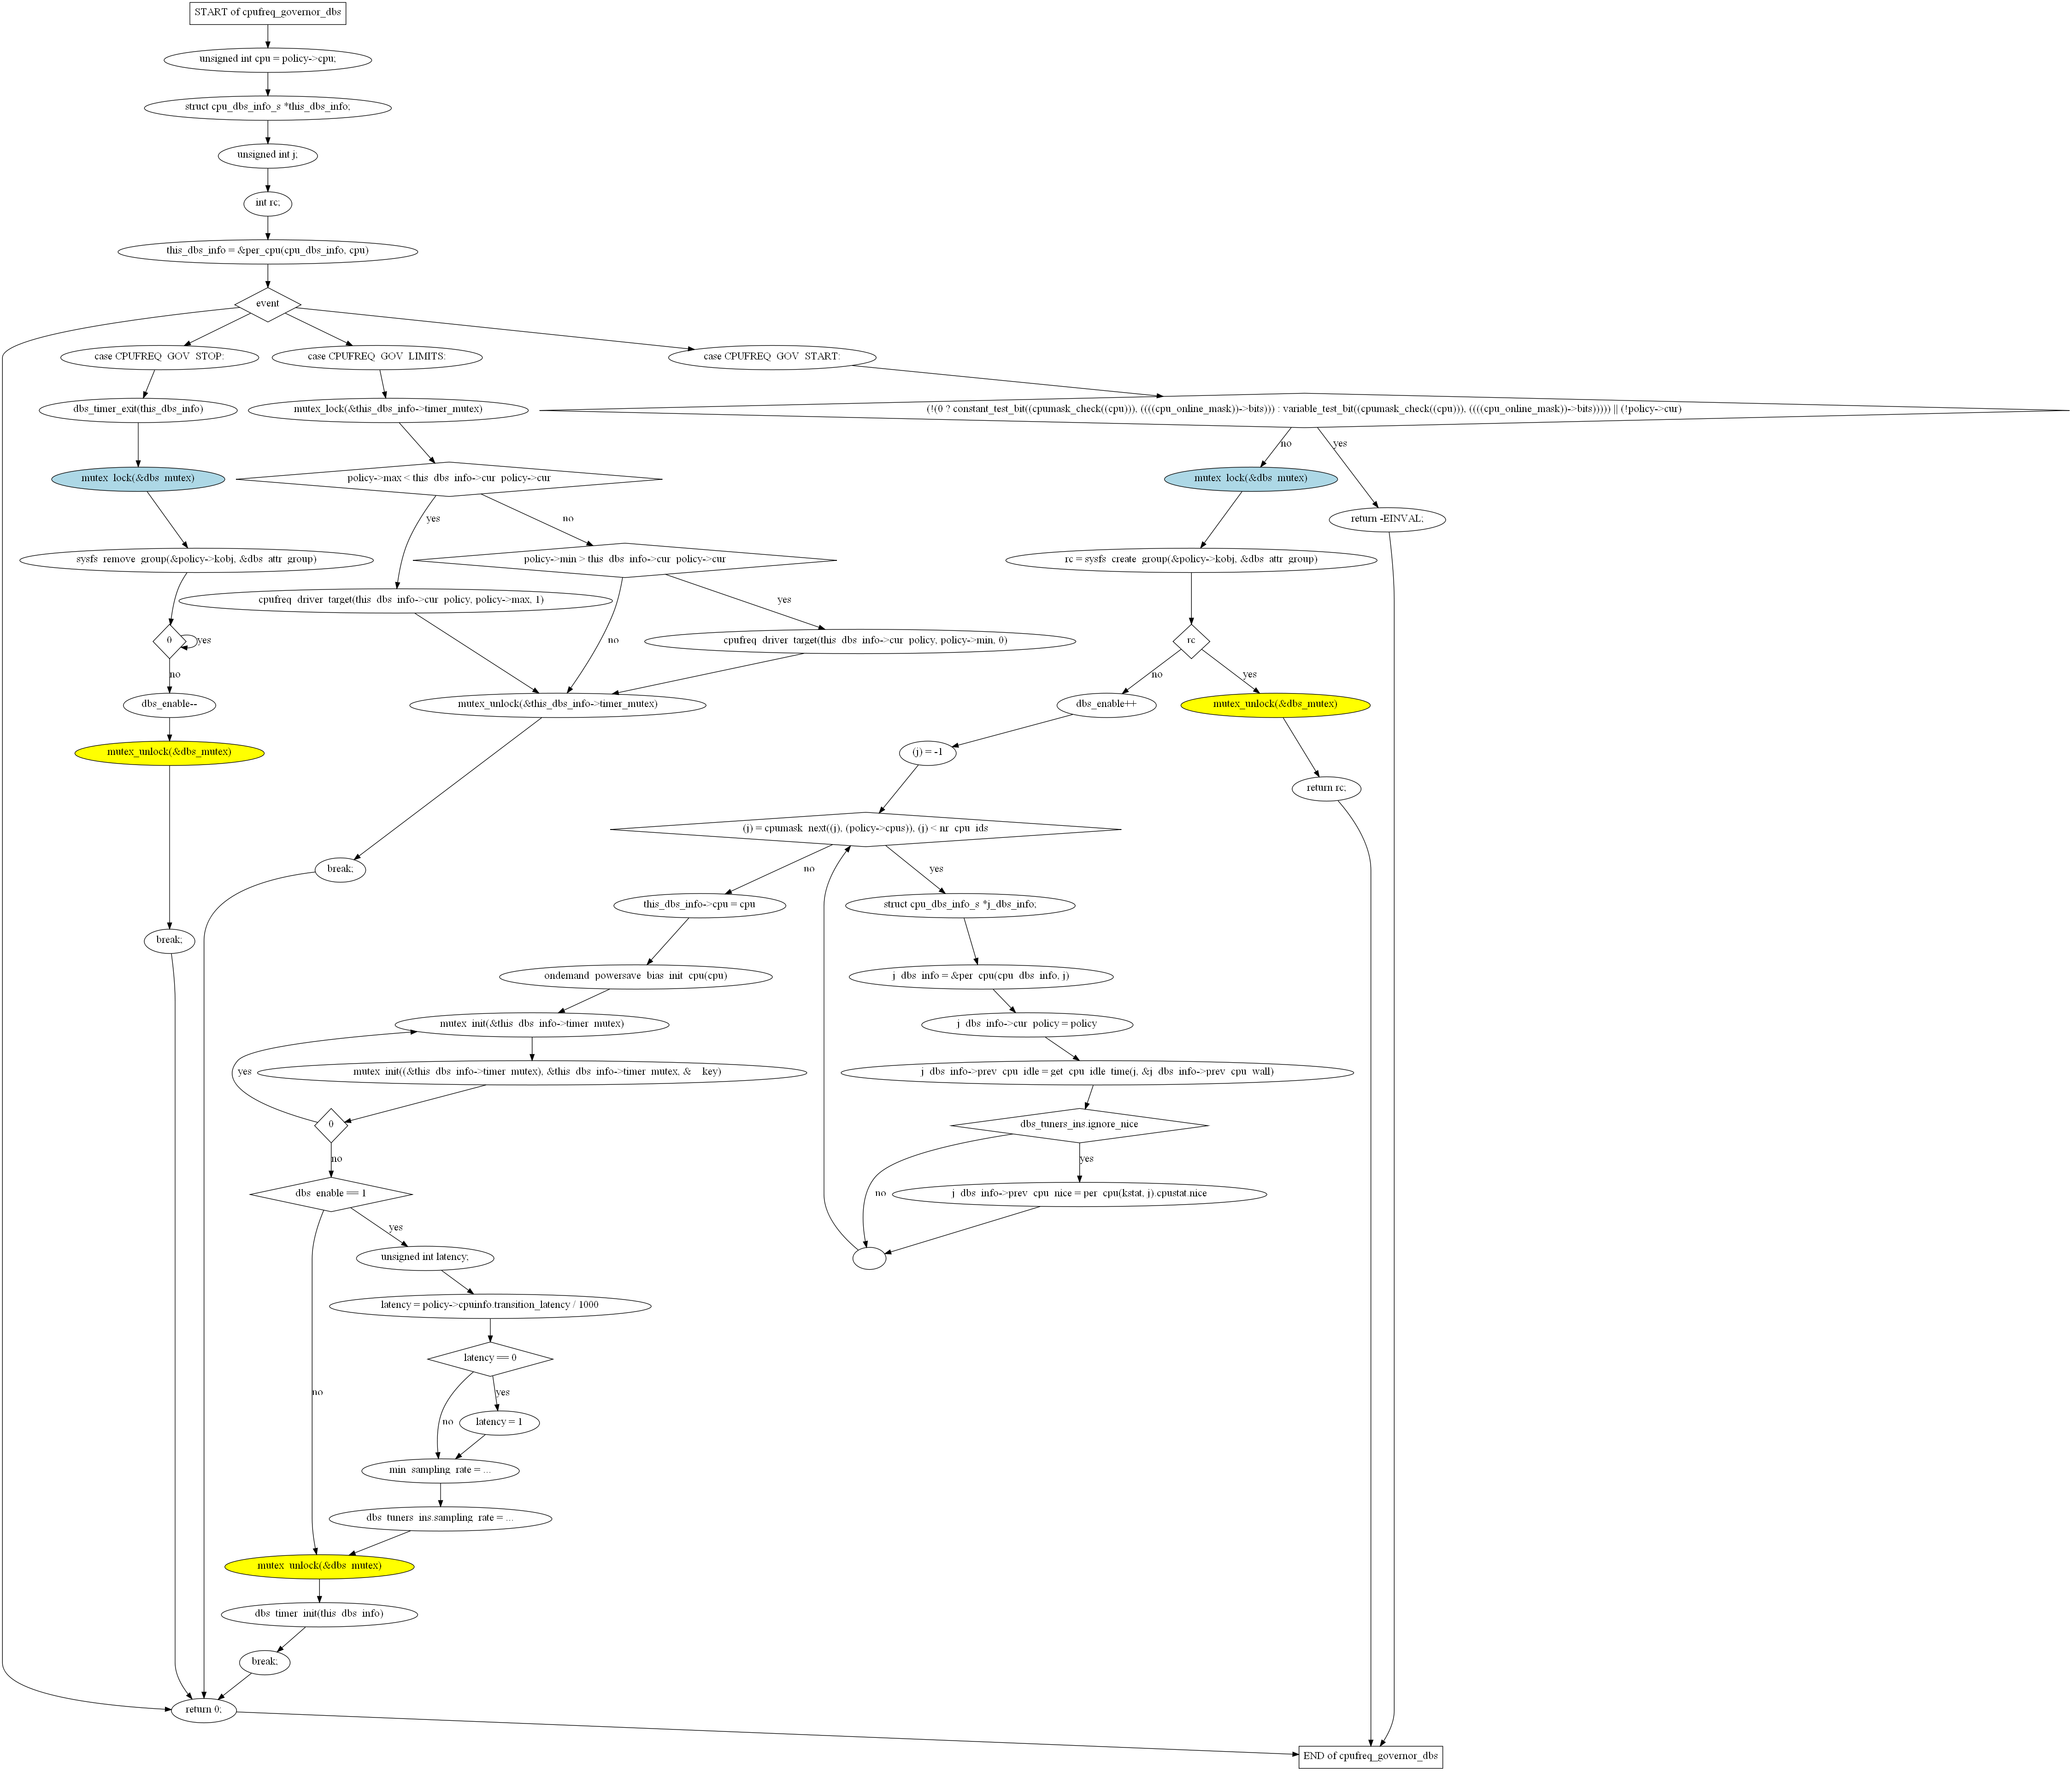The height and width of the screenshot is (1771, 2072).
Task: Click 'j_dbs_info->cur_policy = policy' node
Action: (1027, 1025)
